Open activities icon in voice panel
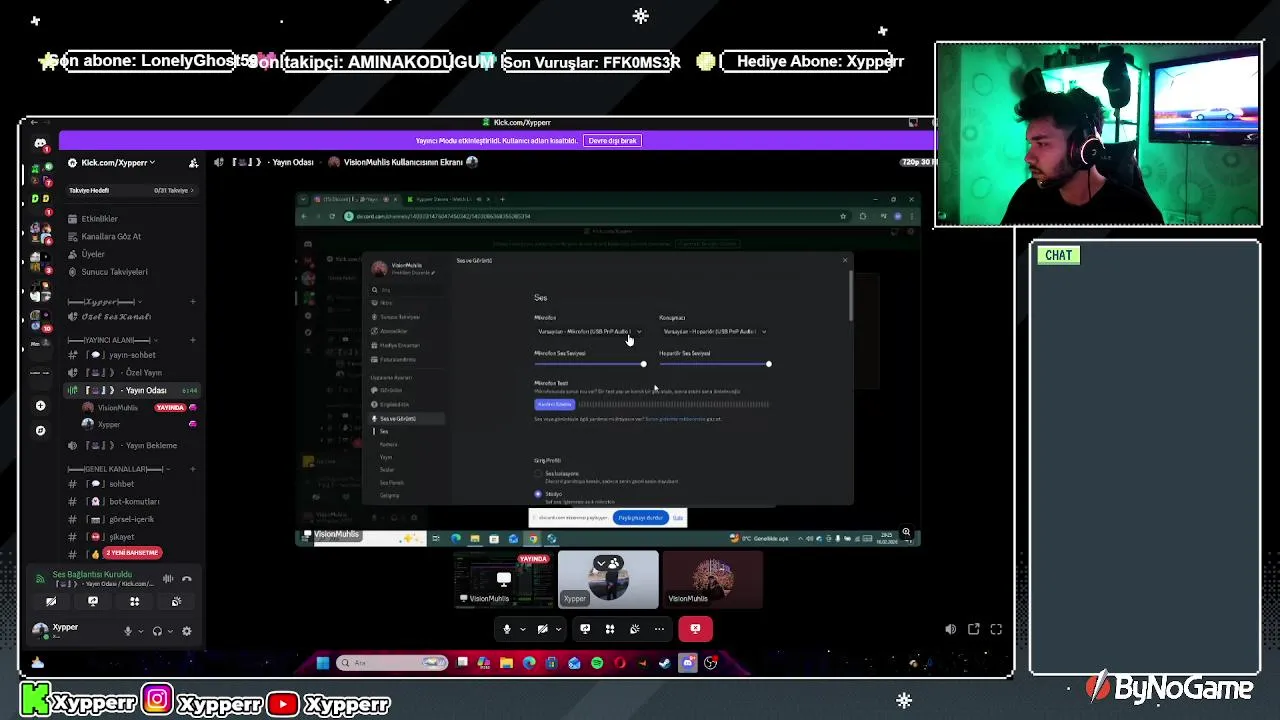 click(x=135, y=602)
